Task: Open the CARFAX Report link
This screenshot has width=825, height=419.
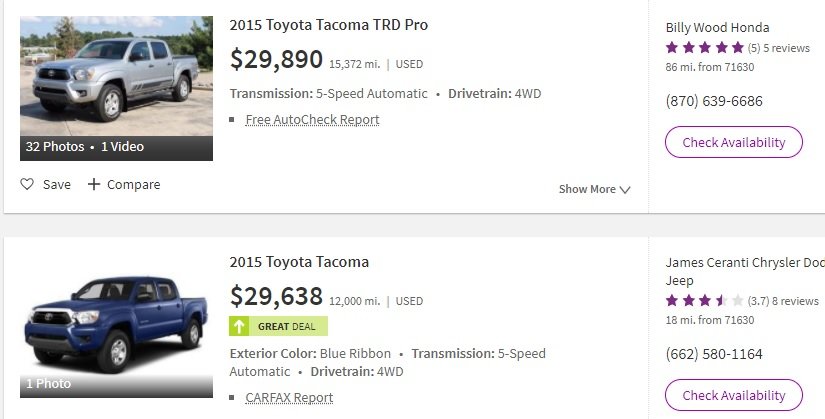Action: (x=289, y=397)
